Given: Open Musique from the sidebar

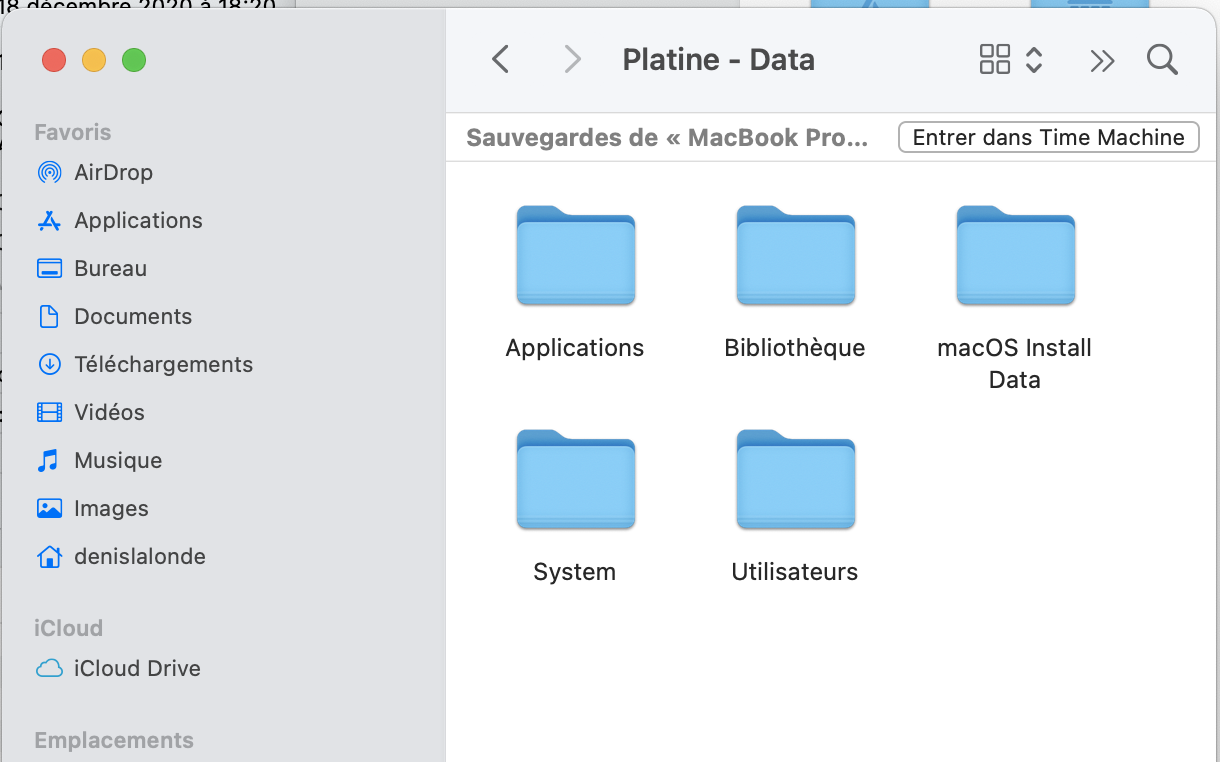Looking at the screenshot, I should point(117,460).
